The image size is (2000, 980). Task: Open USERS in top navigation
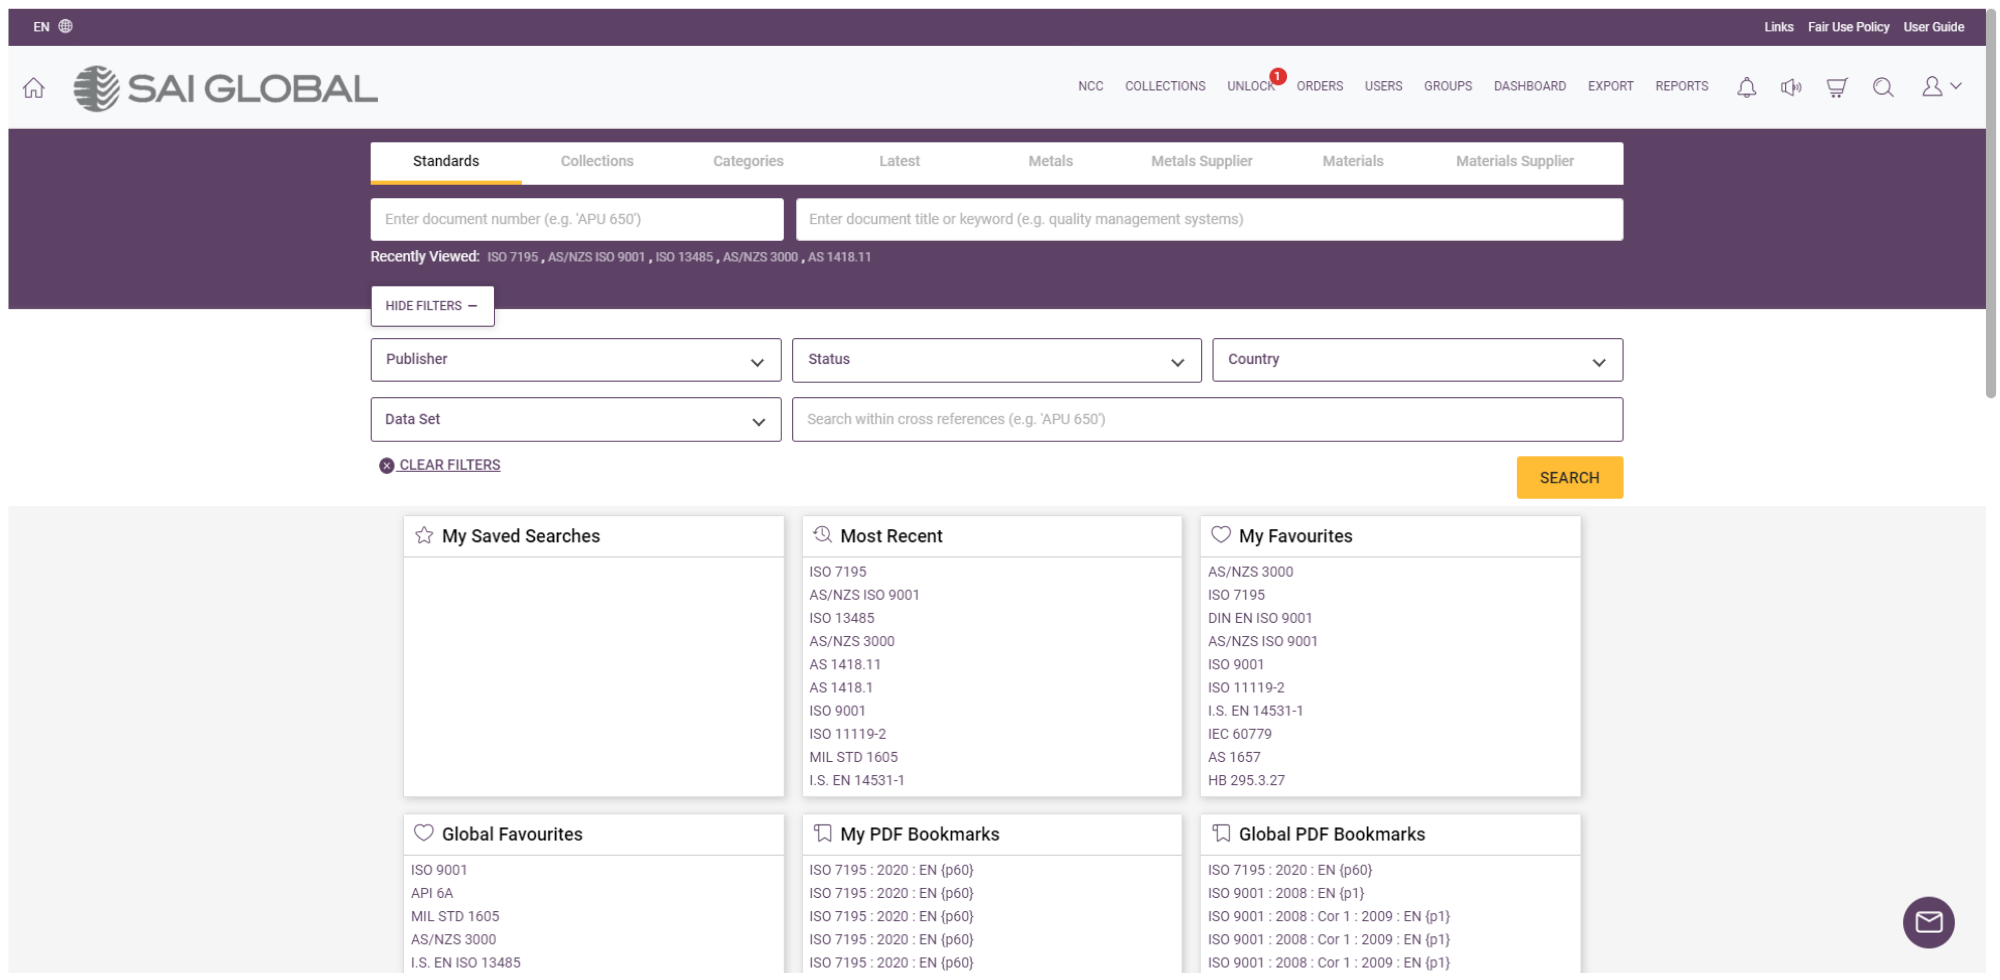1383,87
